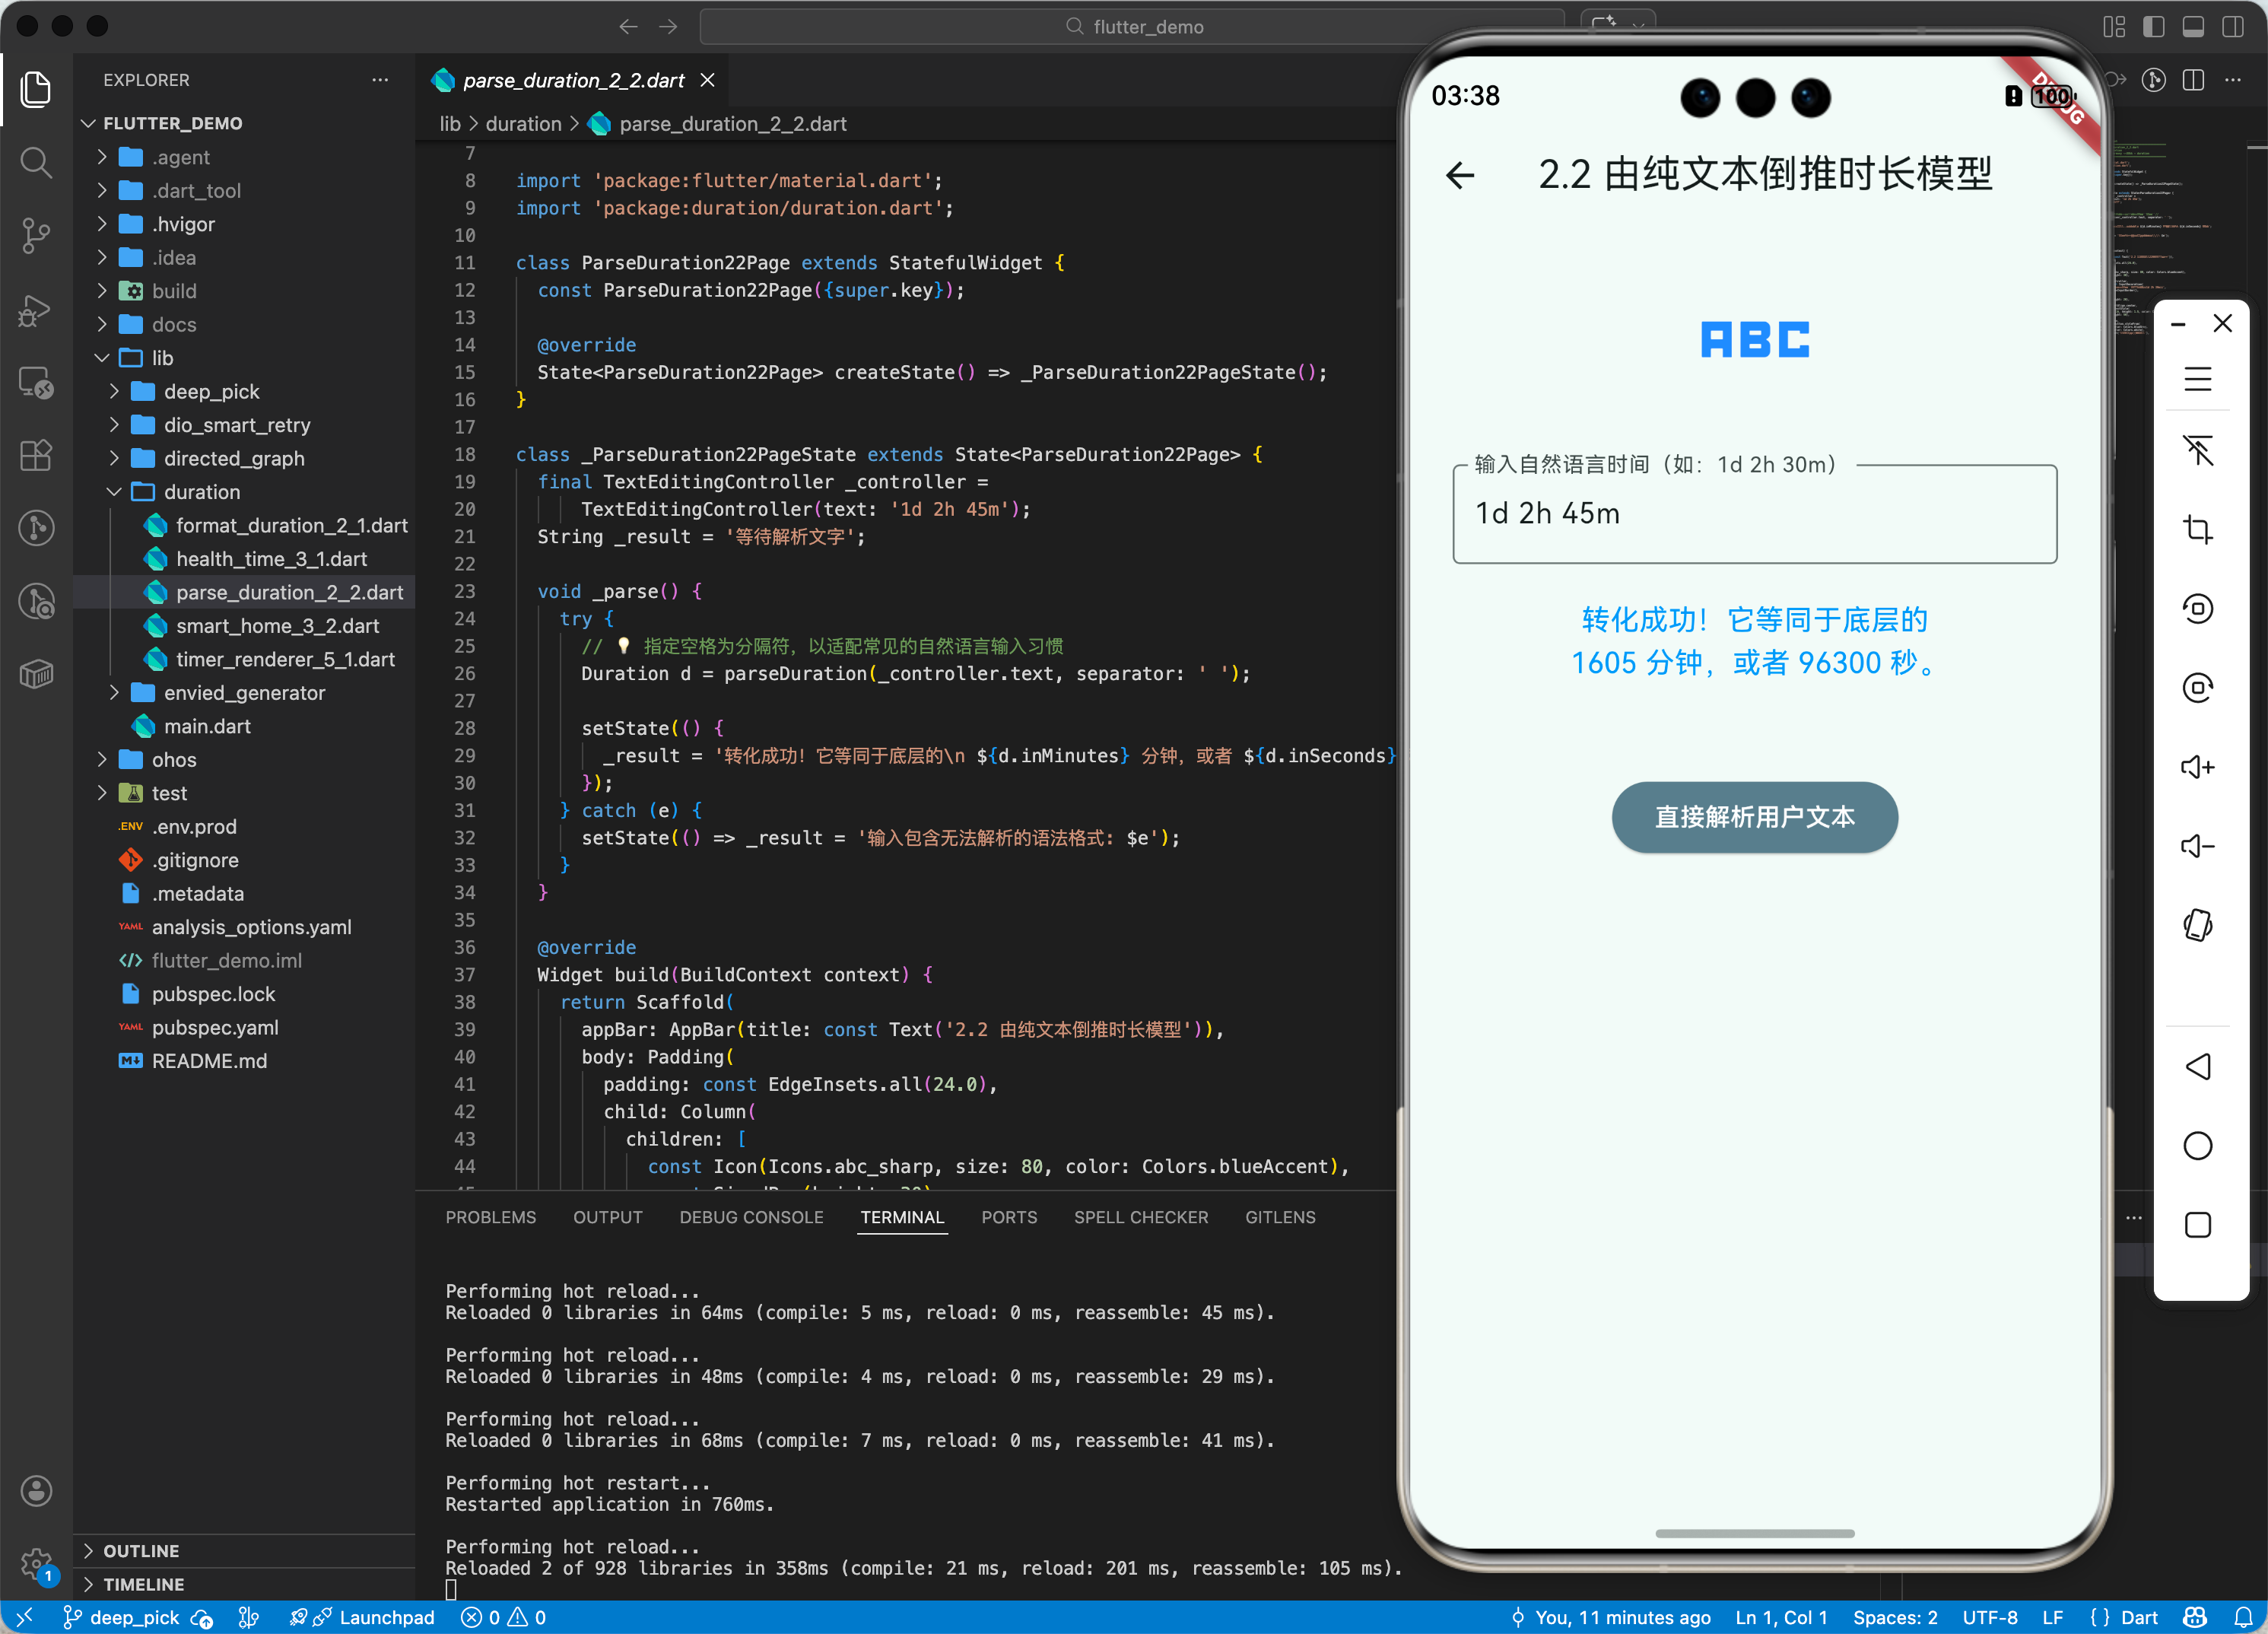Open the Search view in activity bar

[x=36, y=162]
